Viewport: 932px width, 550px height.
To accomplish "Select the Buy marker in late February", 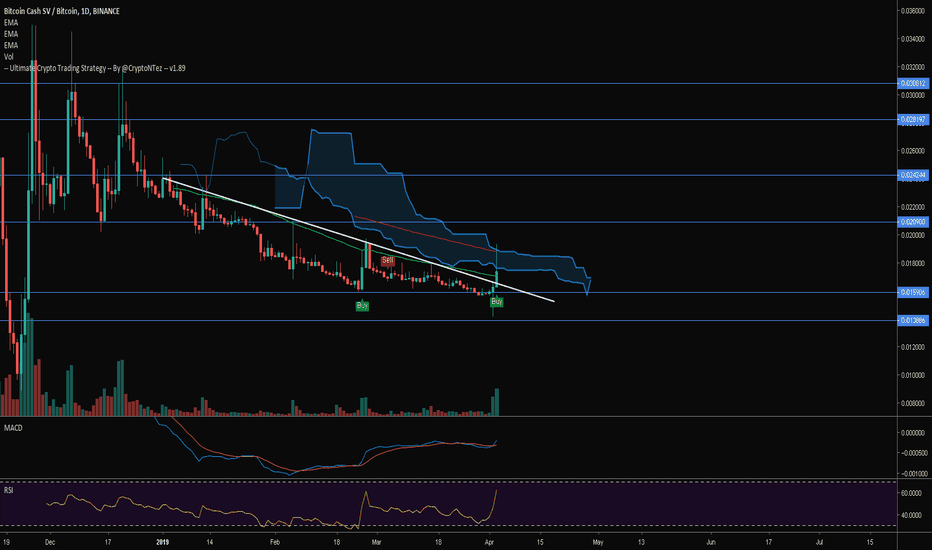I will point(362,306).
